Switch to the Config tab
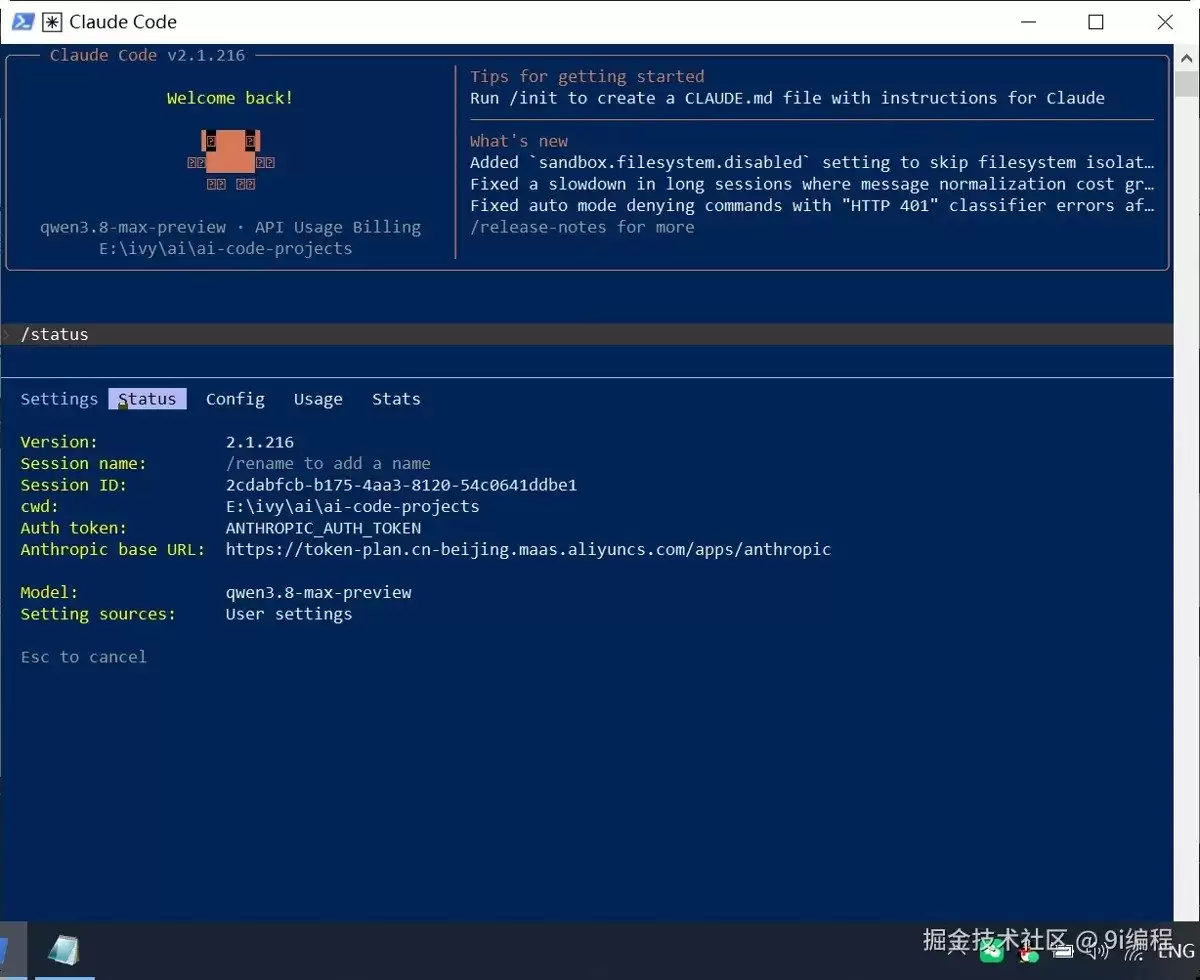Image resolution: width=1200 pixels, height=980 pixels. (235, 399)
